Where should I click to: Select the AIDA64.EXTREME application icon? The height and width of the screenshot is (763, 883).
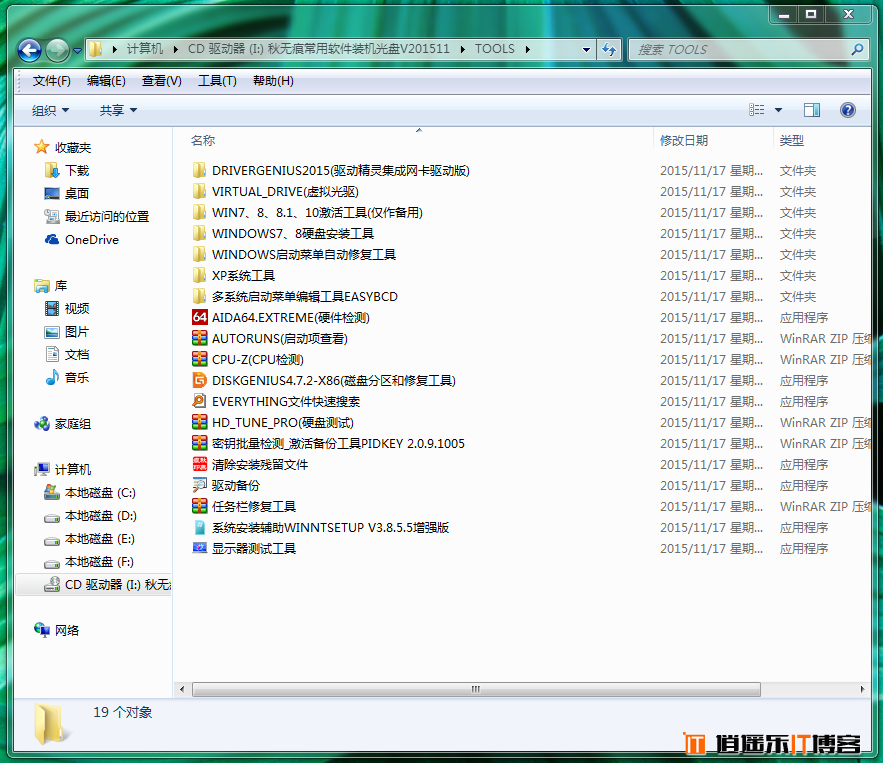coord(199,317)
